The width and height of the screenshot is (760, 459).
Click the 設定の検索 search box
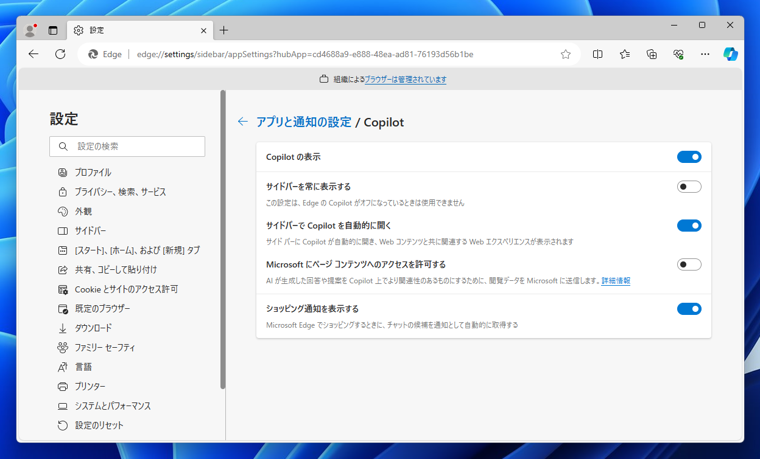click(x=127, y=146)
